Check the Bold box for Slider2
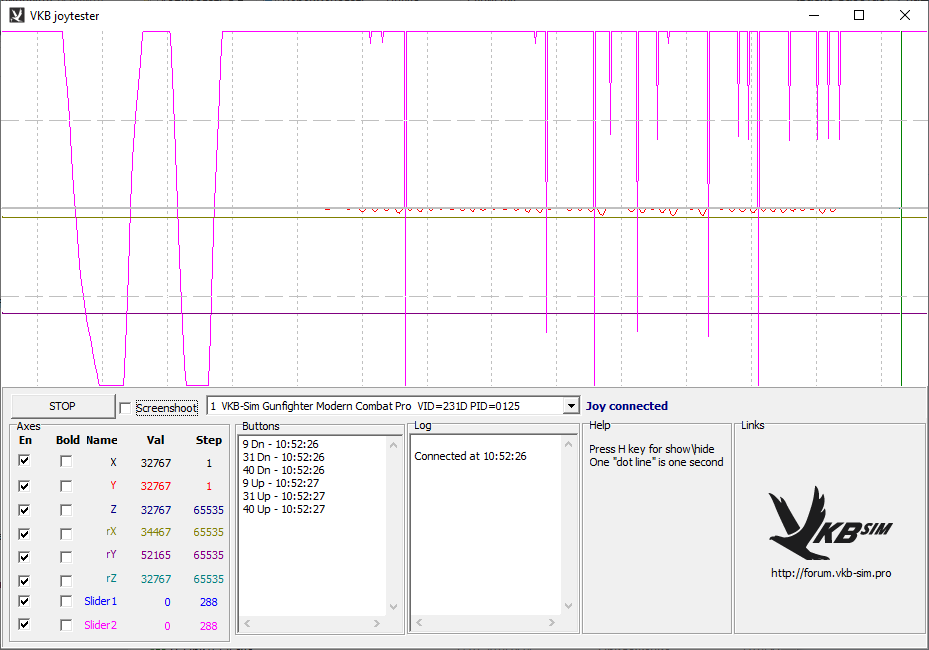 click(x=66, y=625)
